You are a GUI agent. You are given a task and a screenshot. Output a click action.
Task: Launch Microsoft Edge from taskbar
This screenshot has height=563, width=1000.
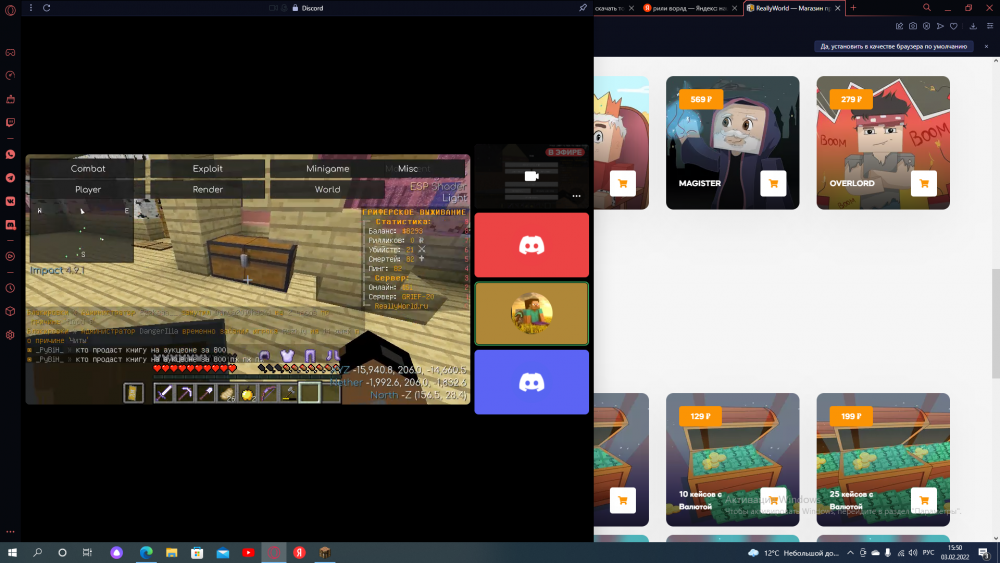click(x=146, y=552)
